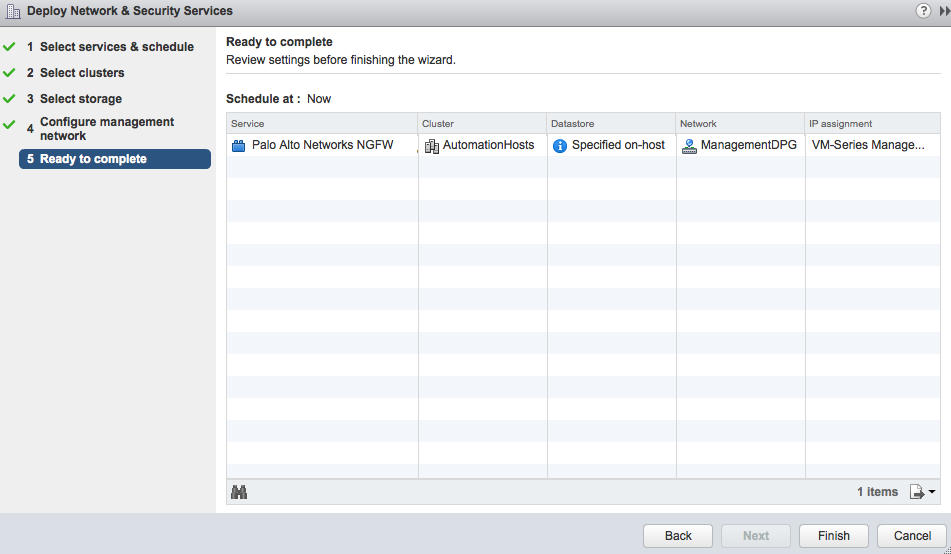Click the green checkmark for Select clusters
Image resolution: width=951 pixels, height=554 pixels.
tap(9, 73)
